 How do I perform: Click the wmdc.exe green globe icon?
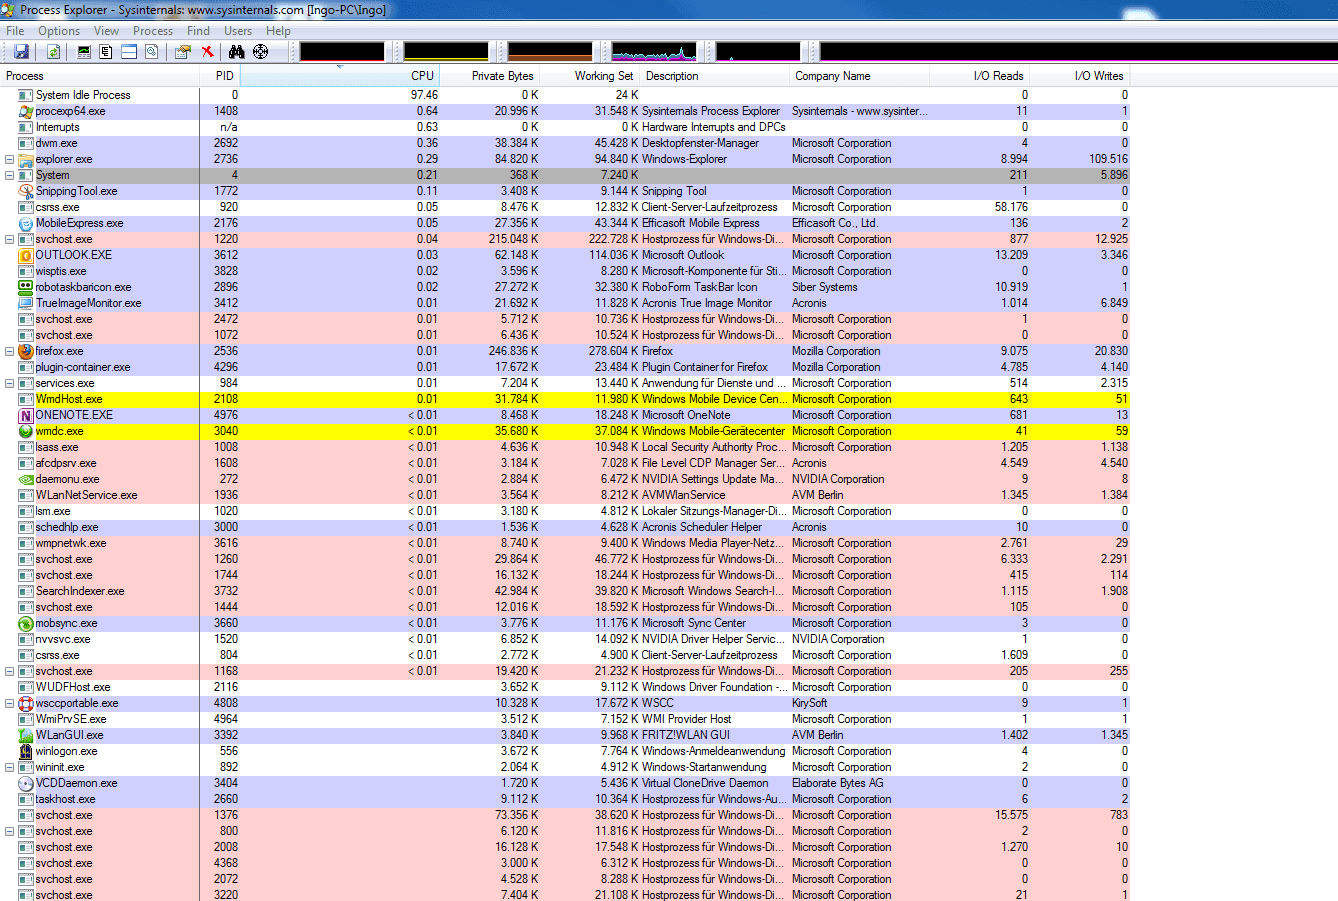click(26, 431)
